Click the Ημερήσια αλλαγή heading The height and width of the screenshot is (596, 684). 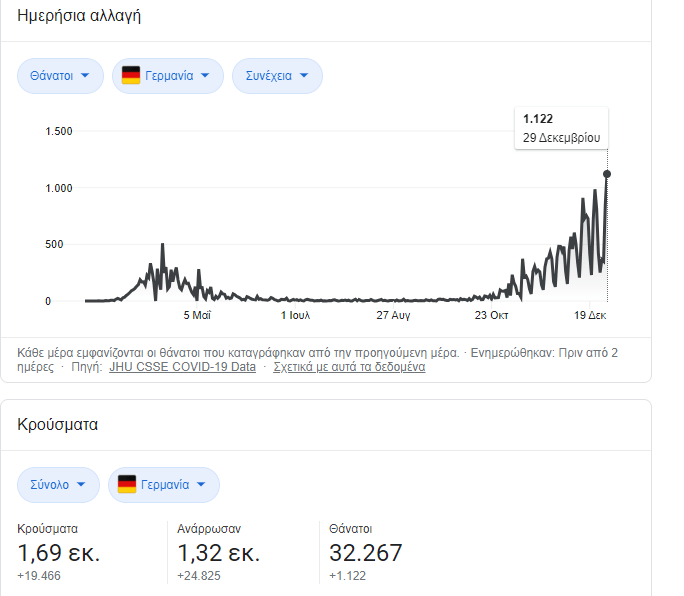[x=79, y=16]
